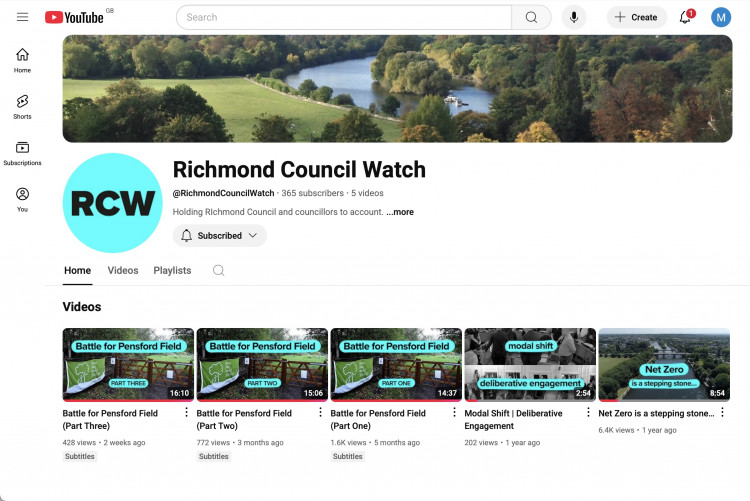Switch to the Videos tab
This screenshot has width=750, height=501.
pyautogui.click(x=123, y=270)
